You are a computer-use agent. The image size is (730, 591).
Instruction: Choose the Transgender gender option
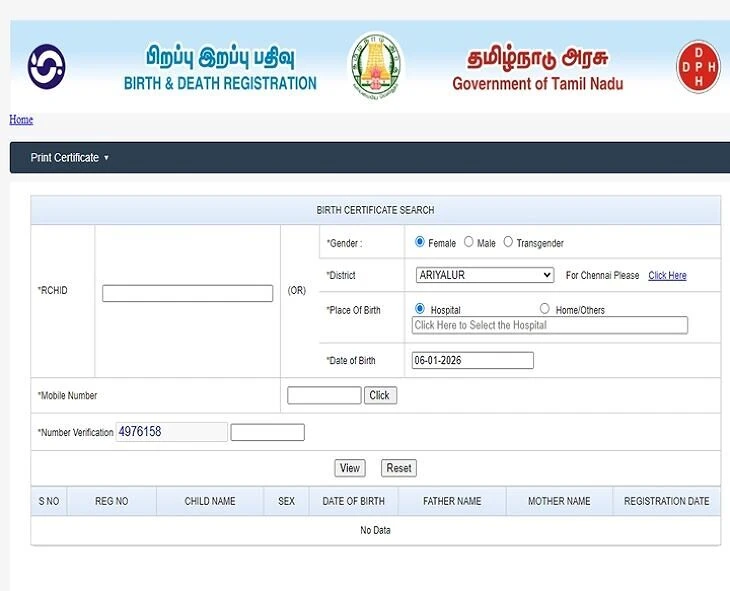[508, 242]
